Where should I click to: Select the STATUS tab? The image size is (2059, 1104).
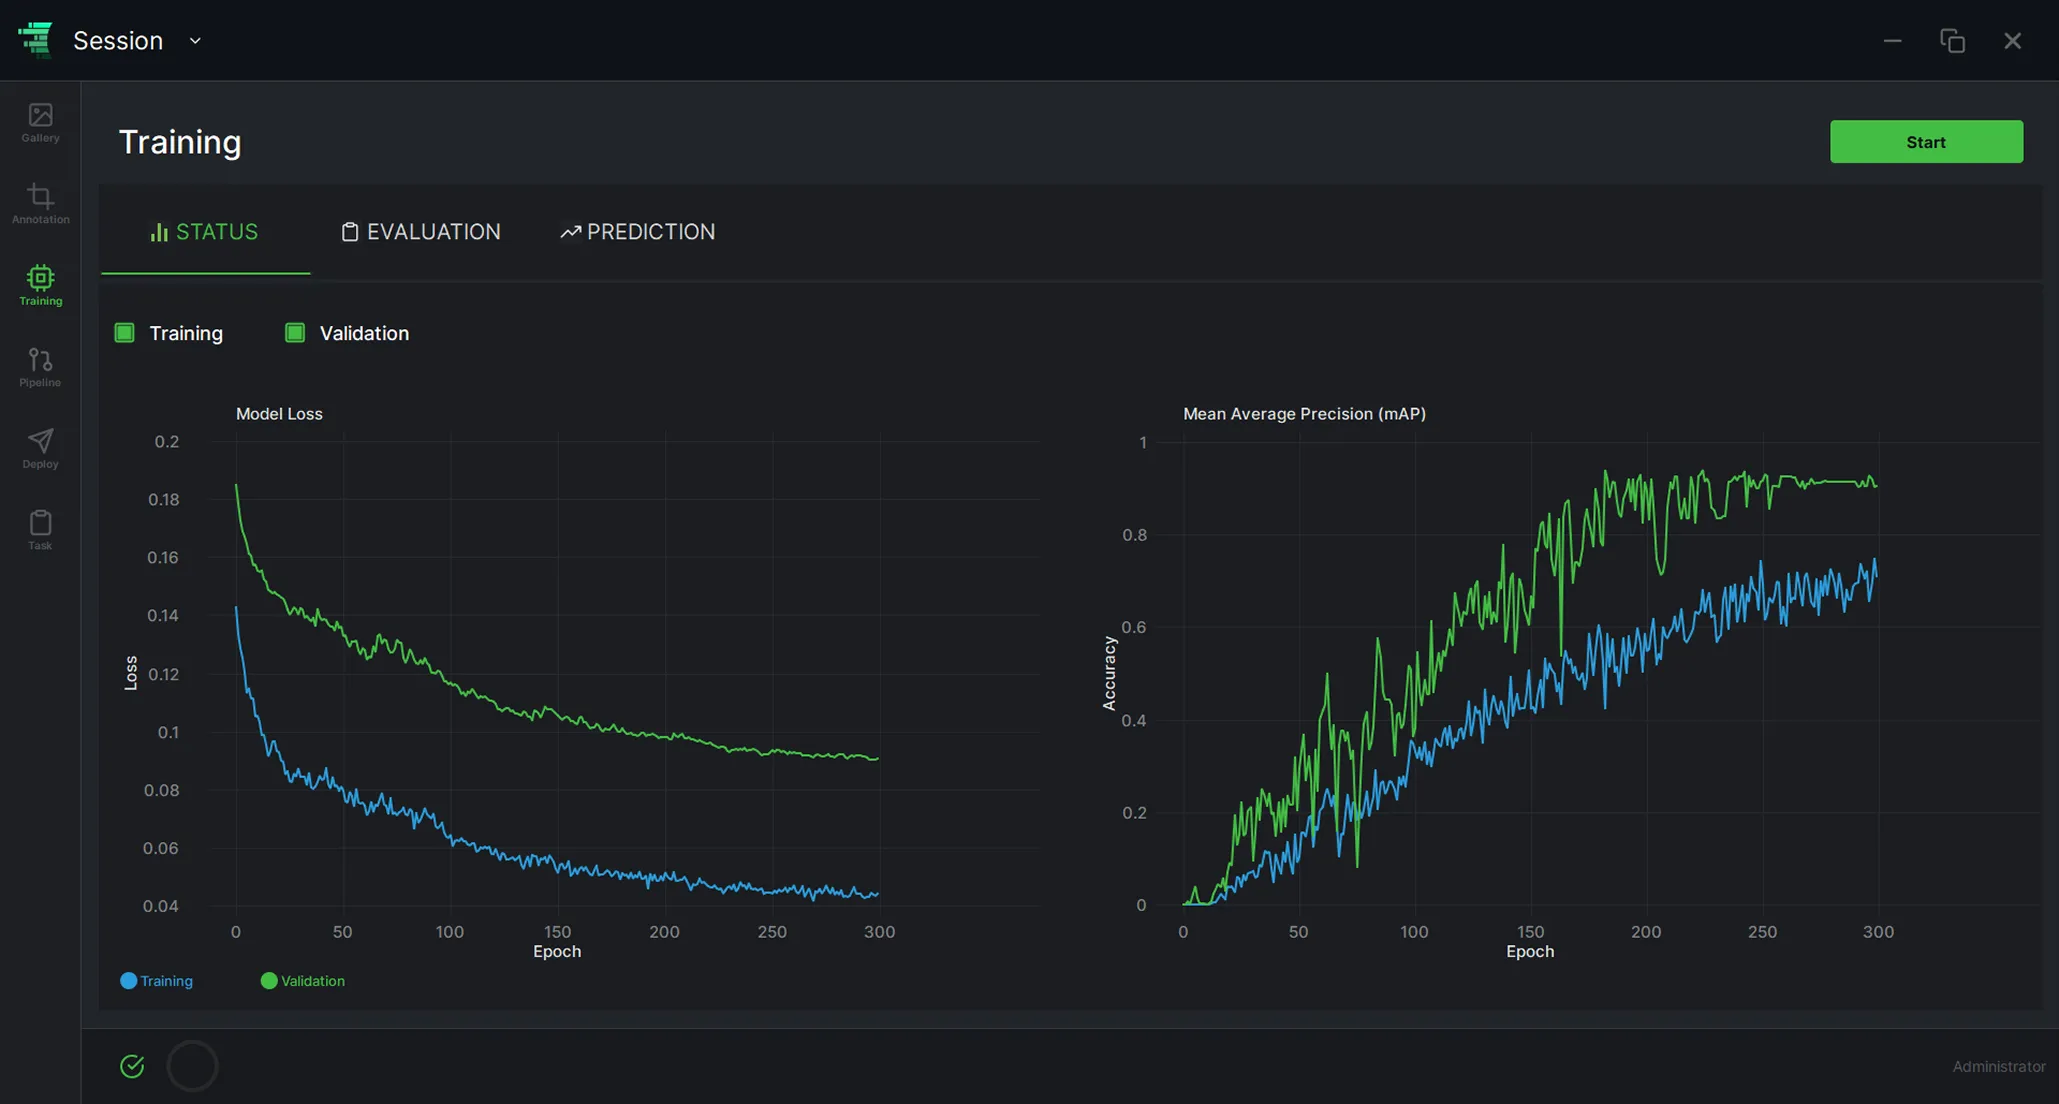point(205,232)
